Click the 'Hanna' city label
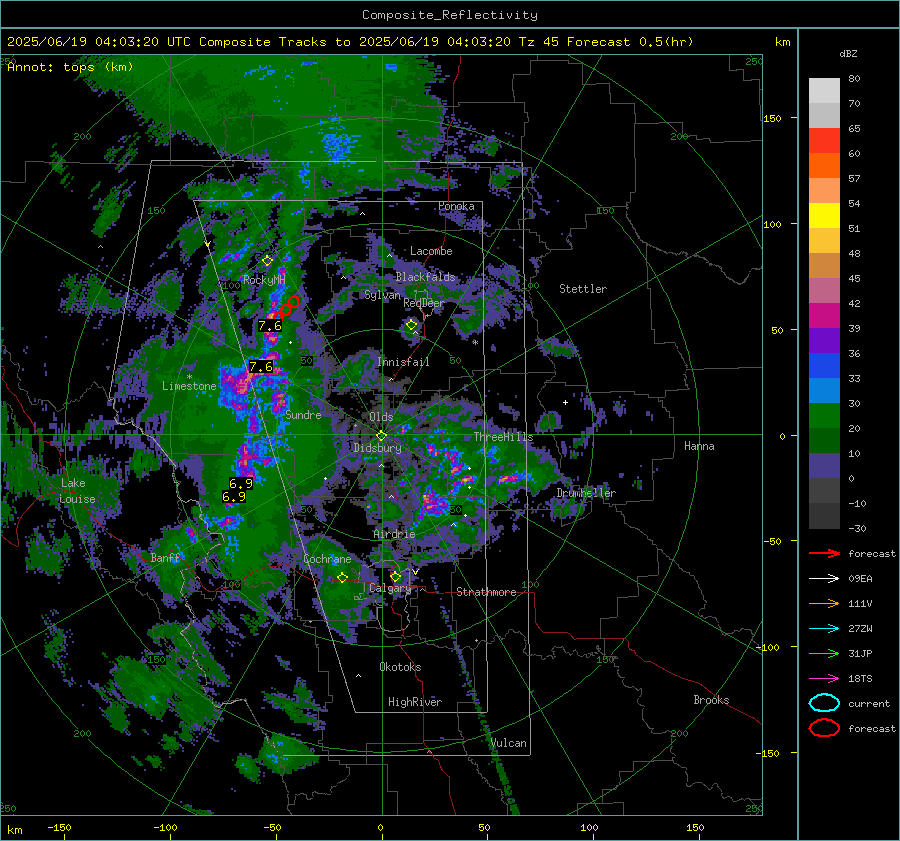 coord(699,446)
